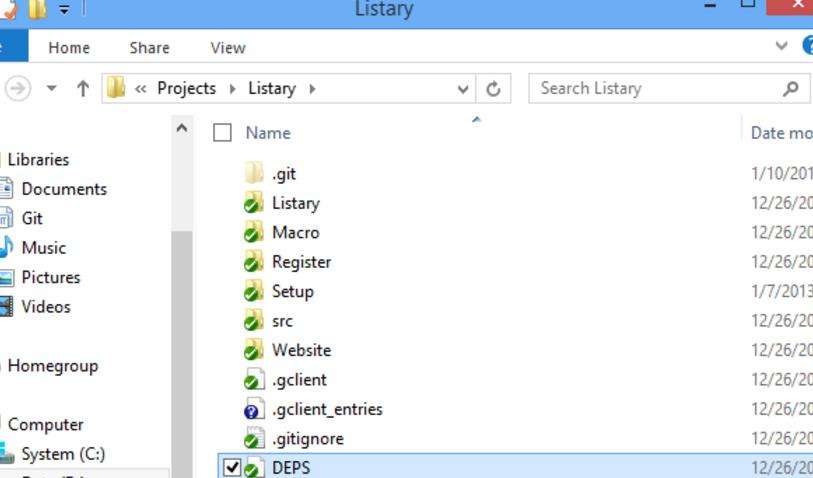The image size is (813, 478).
Task: Click the 1/7/2013 date of Setup
Action: click(782, 291)
